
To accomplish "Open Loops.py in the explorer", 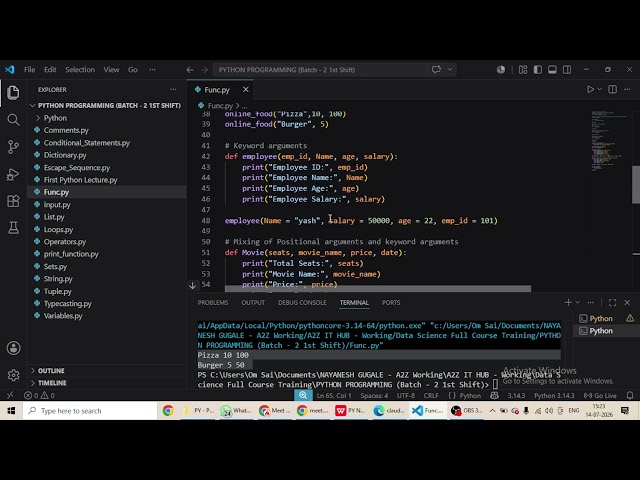I will pos(58,229).
